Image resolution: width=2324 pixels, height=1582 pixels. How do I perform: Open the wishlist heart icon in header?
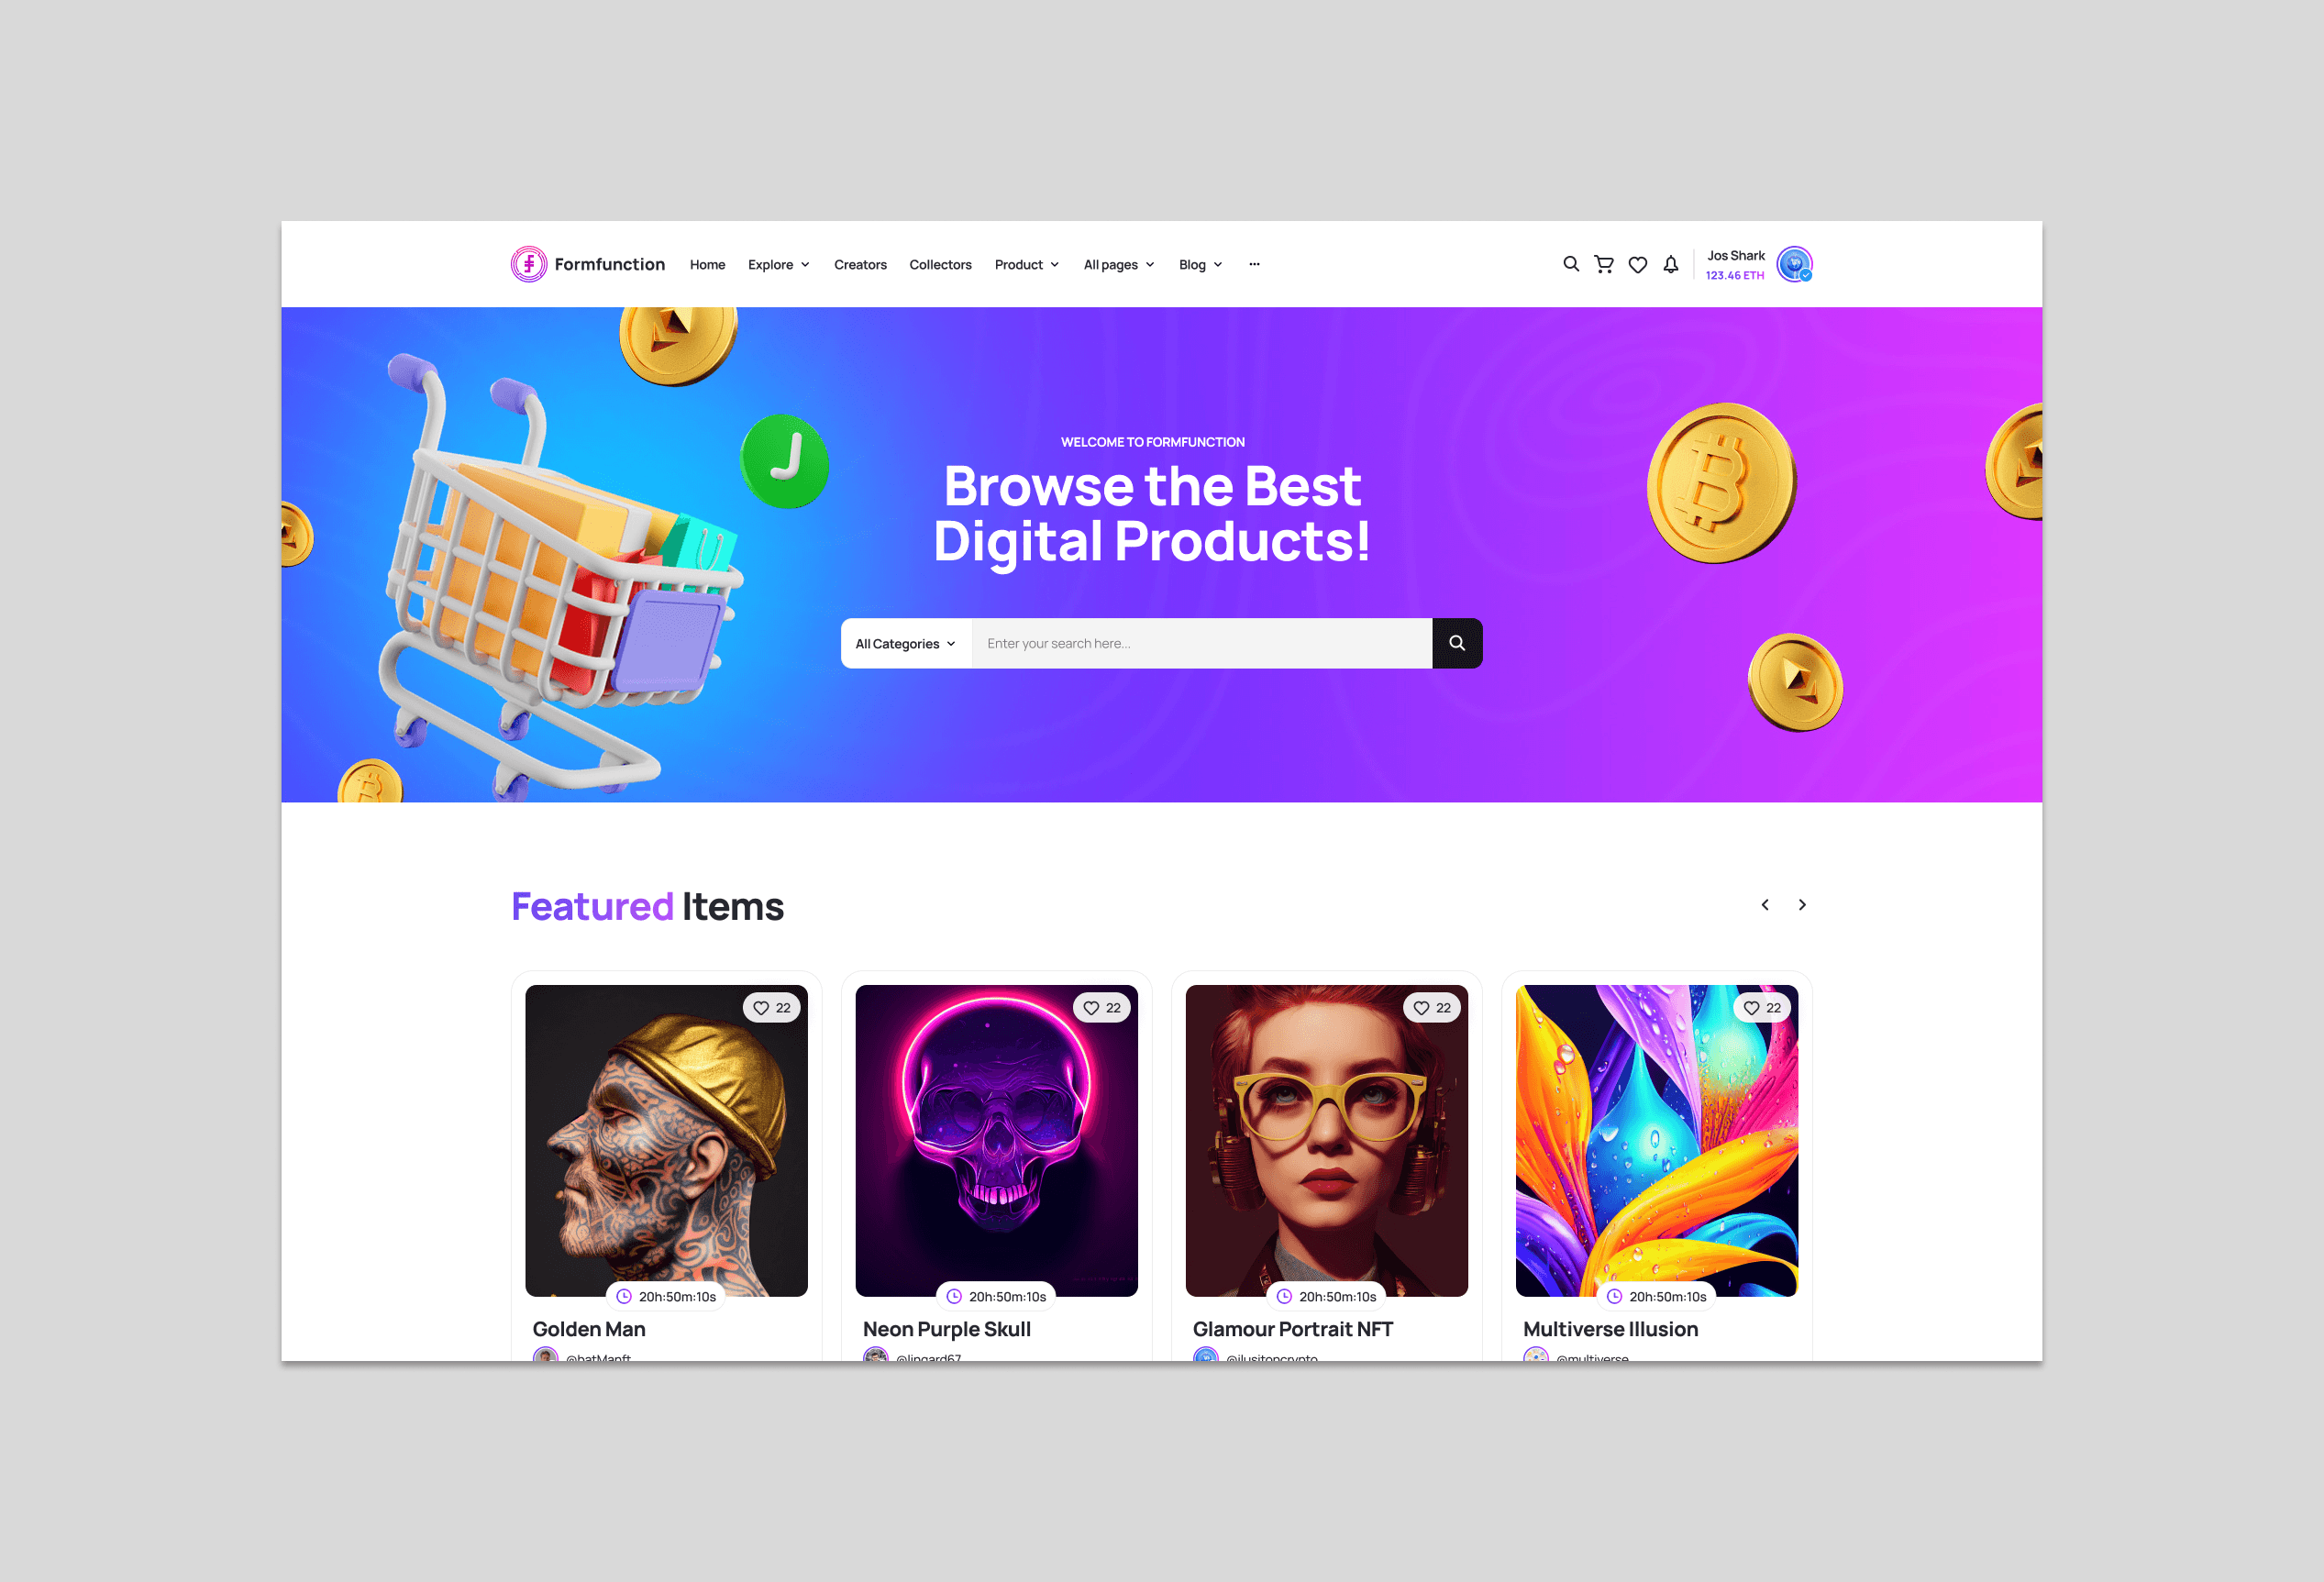tap(1638, 265)
